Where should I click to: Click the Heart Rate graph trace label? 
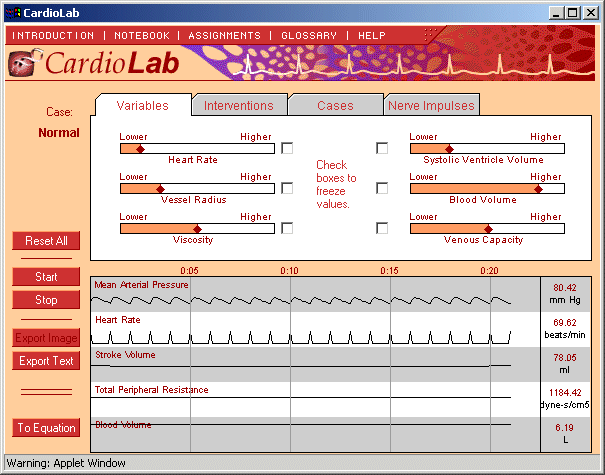point(118,320)
